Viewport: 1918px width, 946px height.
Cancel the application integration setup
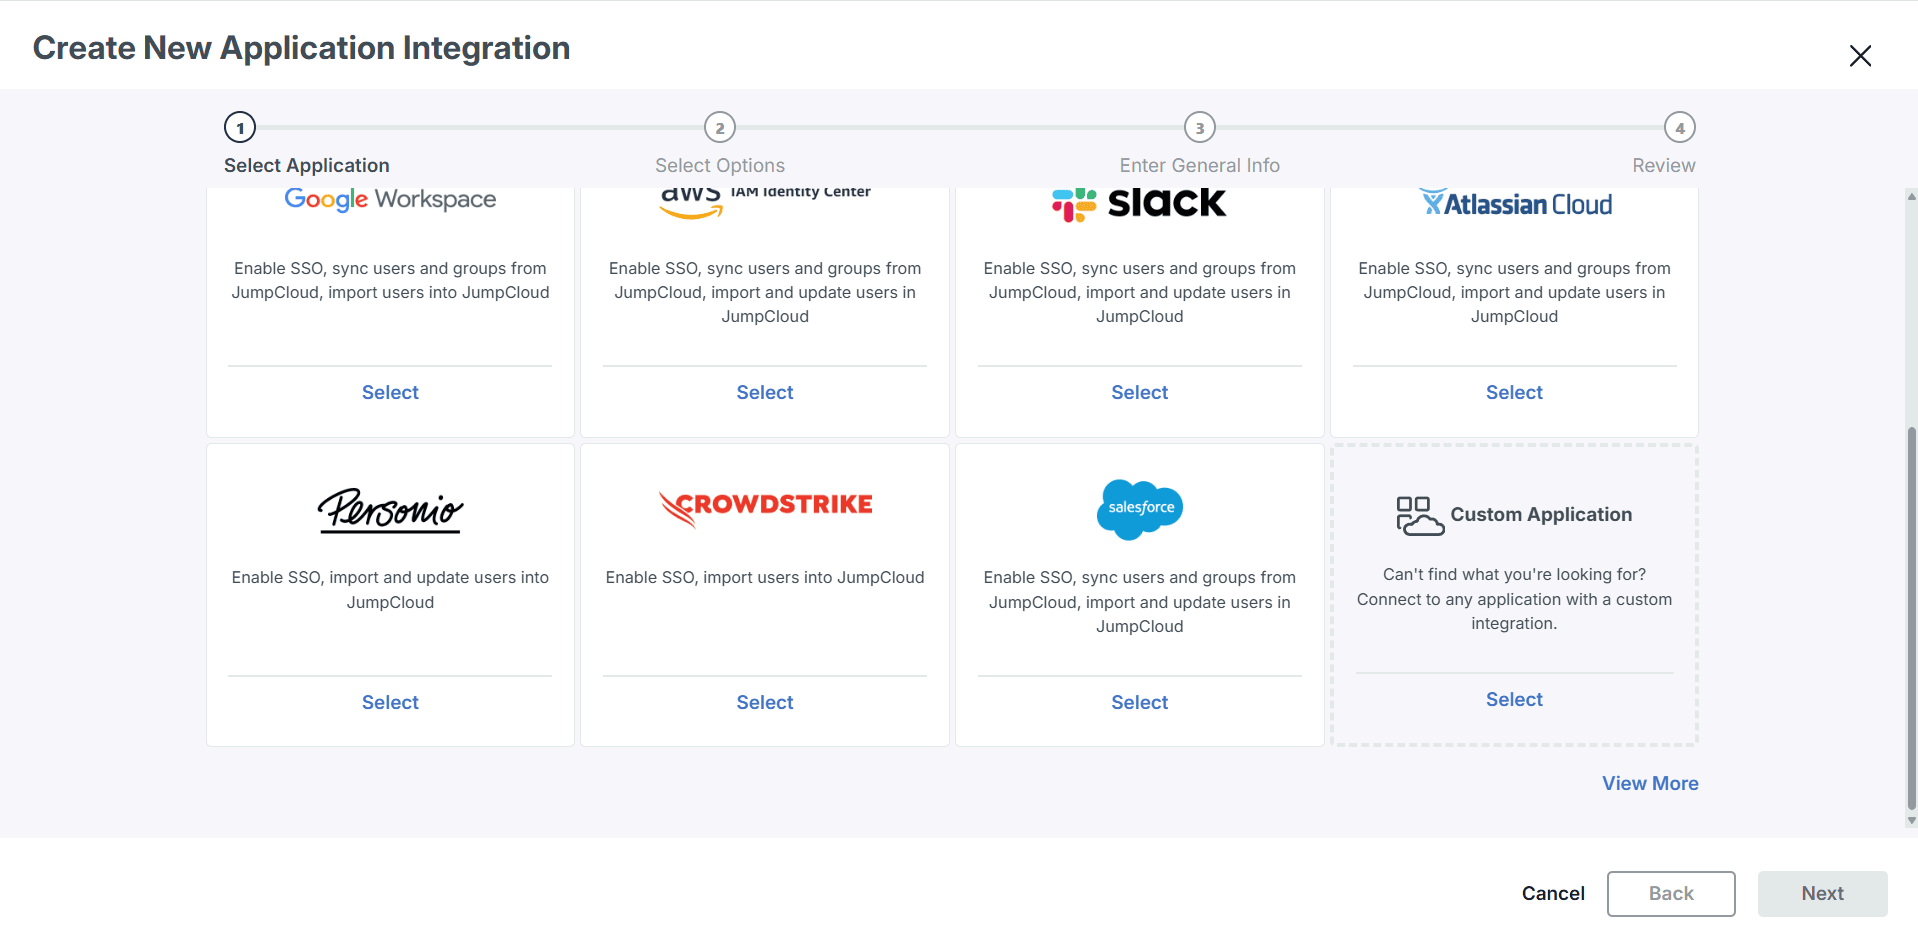1553,894
